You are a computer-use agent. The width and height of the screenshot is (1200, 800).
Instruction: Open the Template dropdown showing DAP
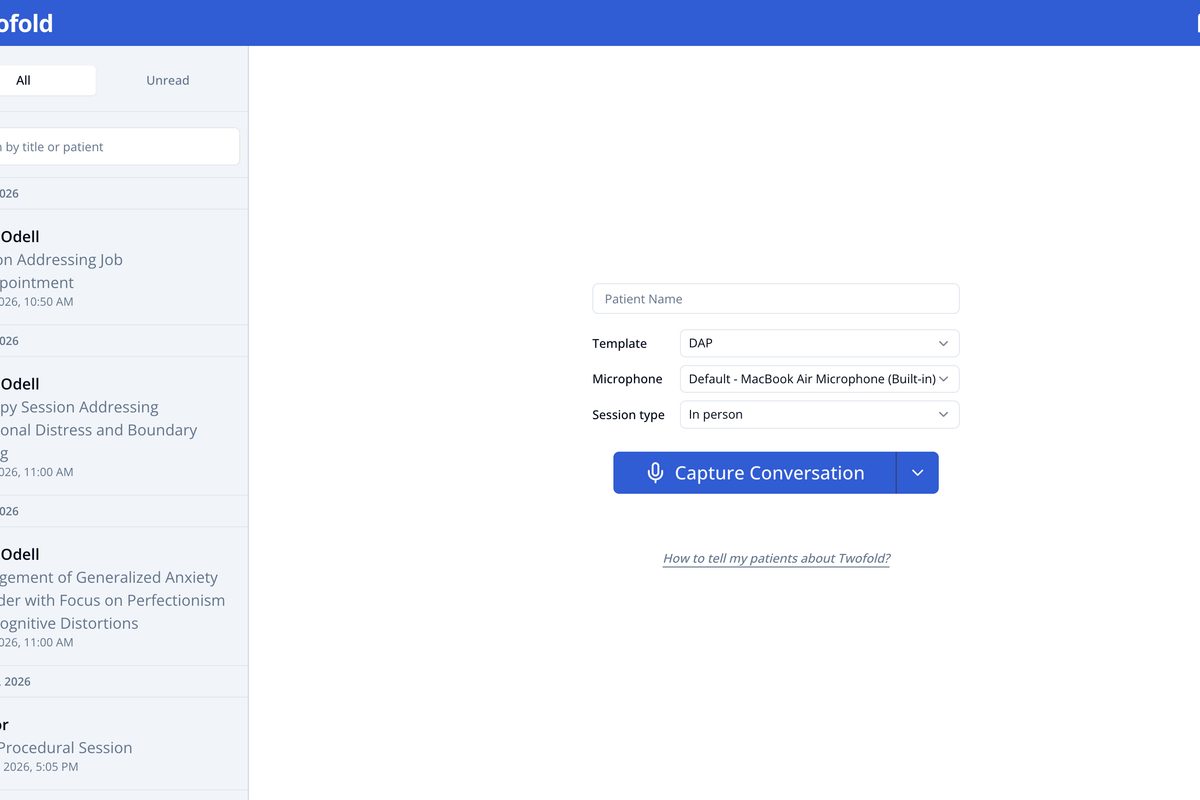(819, 343)
